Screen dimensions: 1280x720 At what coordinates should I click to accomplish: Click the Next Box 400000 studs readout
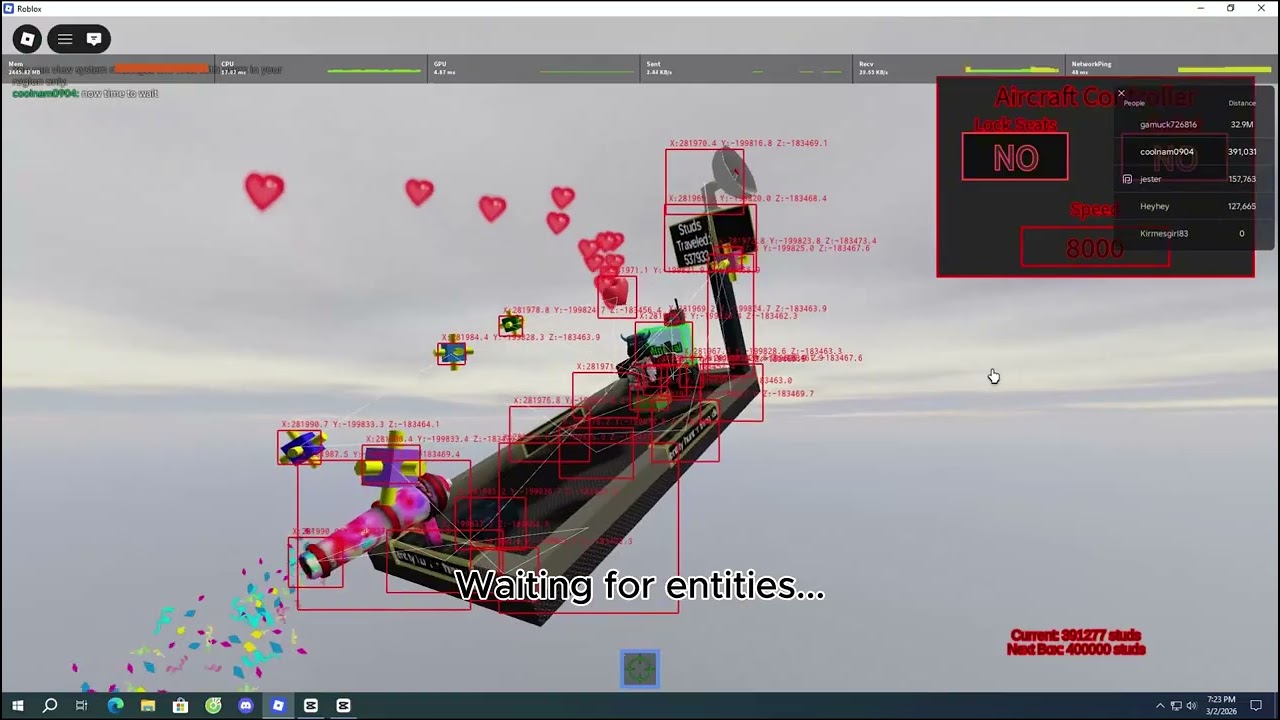click(x=1075, y=649)
